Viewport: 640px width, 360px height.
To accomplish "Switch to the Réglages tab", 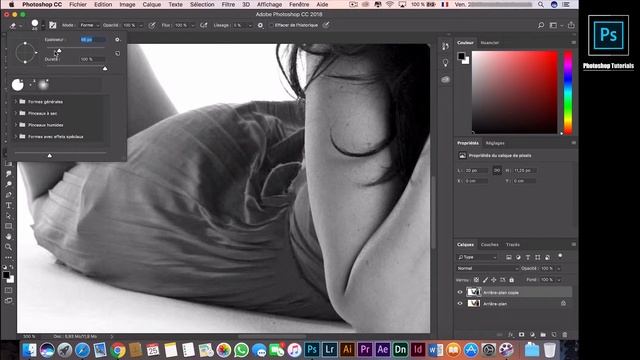I will point(495,143).
